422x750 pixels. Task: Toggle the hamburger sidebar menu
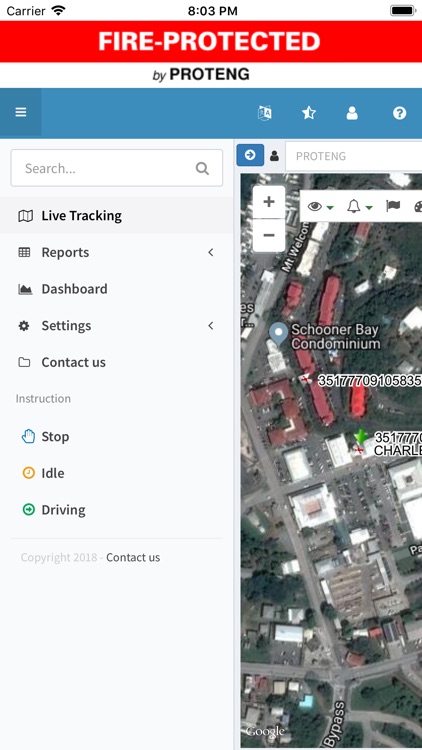pyautogui.click(x=21, y=112)
